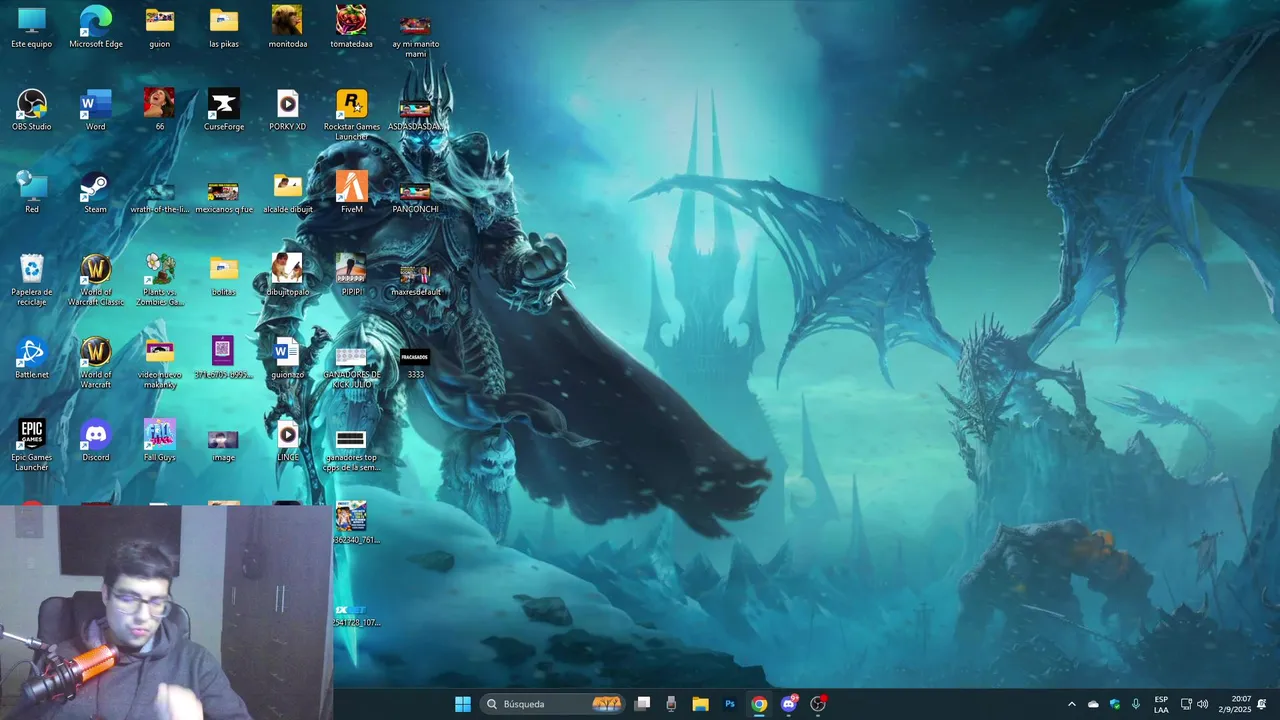Open the Este equipo desktop icon
1280x720 pixels.
[32, 27]
